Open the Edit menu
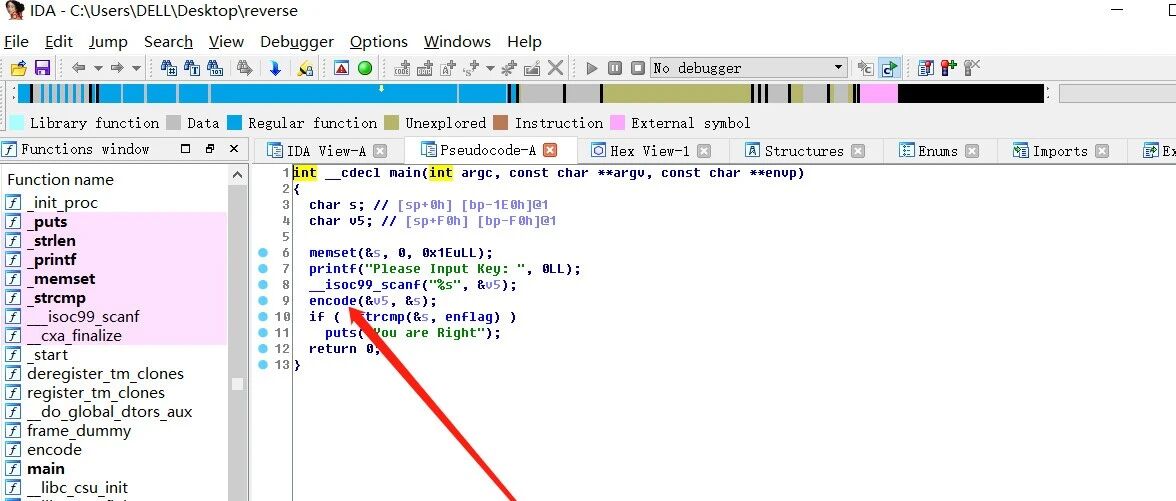Screen dimensions: 1176x501 (x=59, y=42)
